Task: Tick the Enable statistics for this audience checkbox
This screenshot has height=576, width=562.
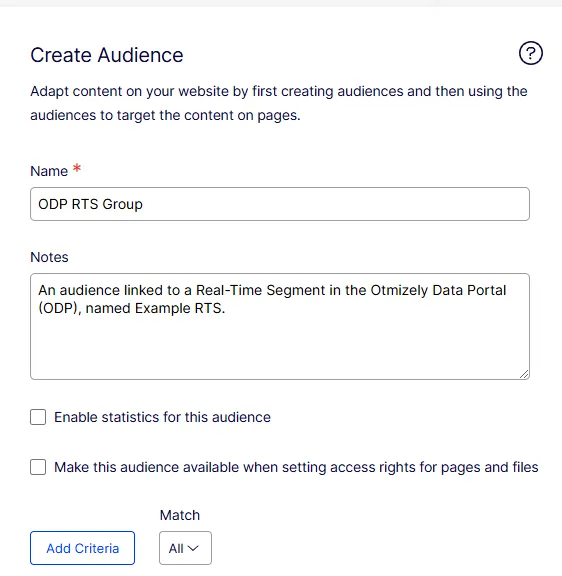Action: click(38, 417)
